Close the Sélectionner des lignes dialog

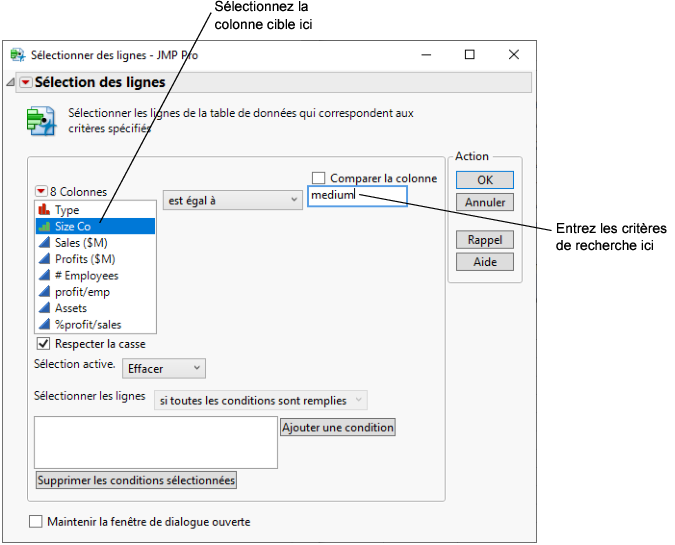click(514, 55)
